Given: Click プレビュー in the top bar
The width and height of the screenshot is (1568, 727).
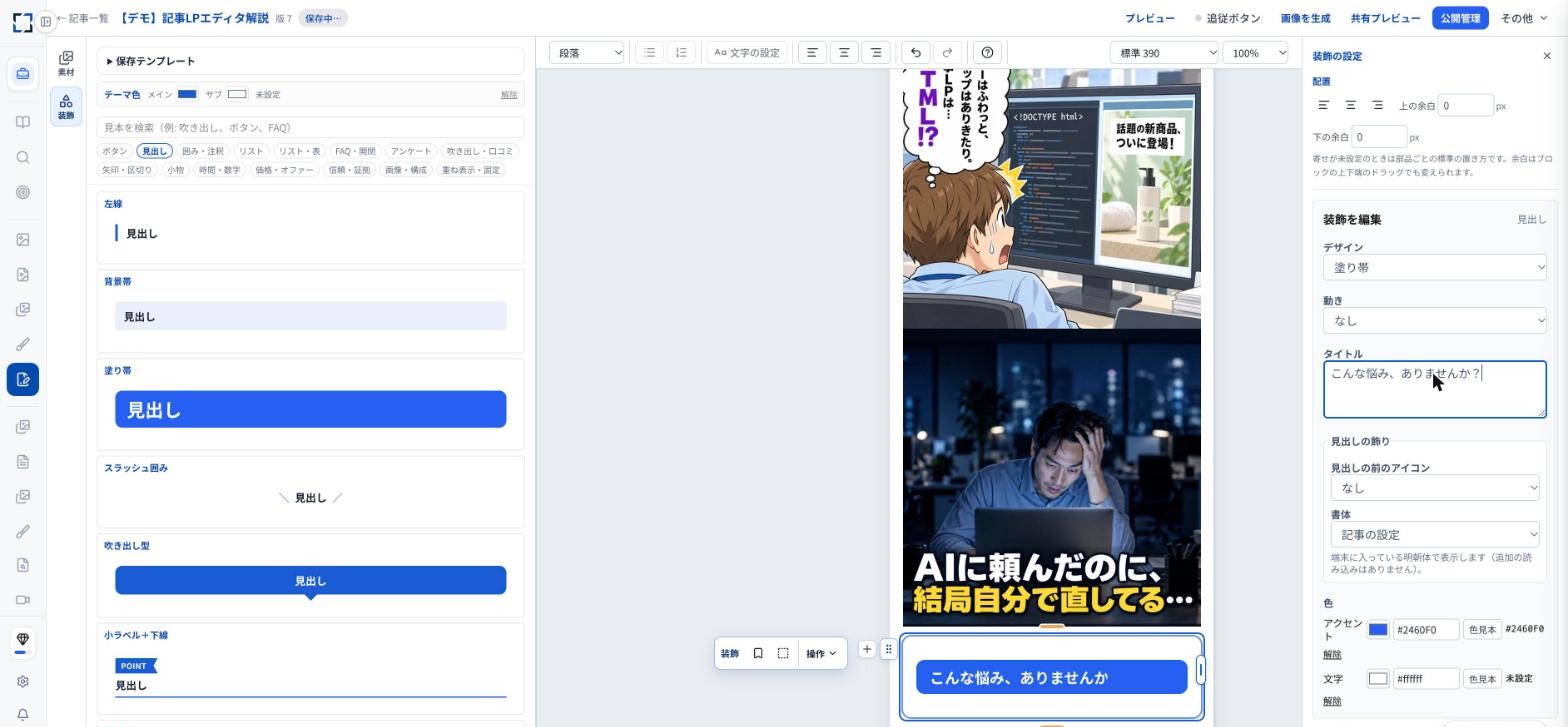Looking at the screenshot, I should tap(1150, 18).
